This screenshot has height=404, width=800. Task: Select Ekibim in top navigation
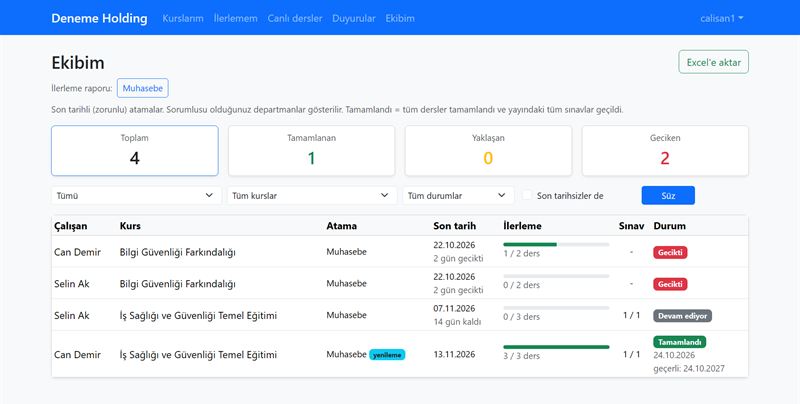click(400, 18)
